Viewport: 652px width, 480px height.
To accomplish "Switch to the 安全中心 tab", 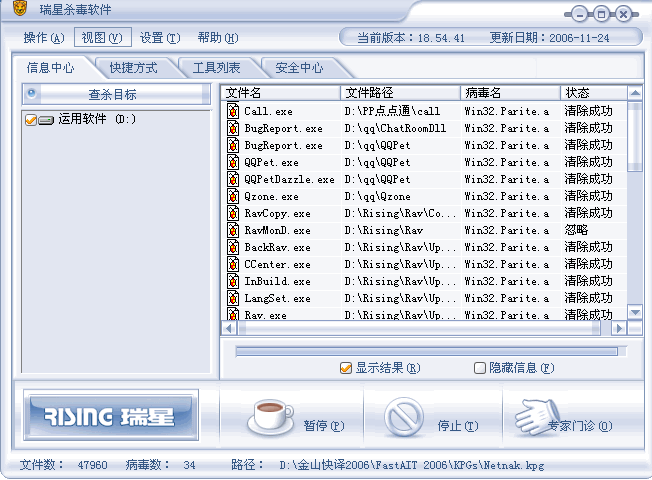I will [x=299, y=68].
